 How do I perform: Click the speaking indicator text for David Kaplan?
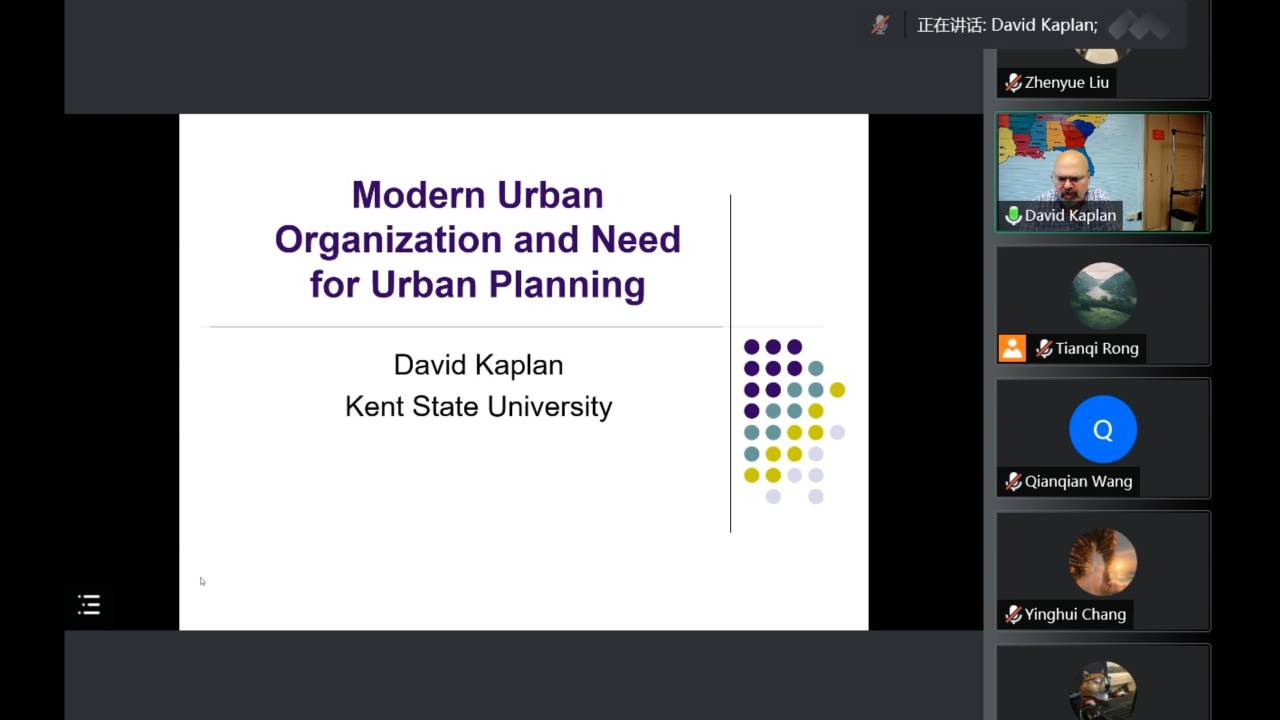pyautogui.click(x=1007, y=25)
